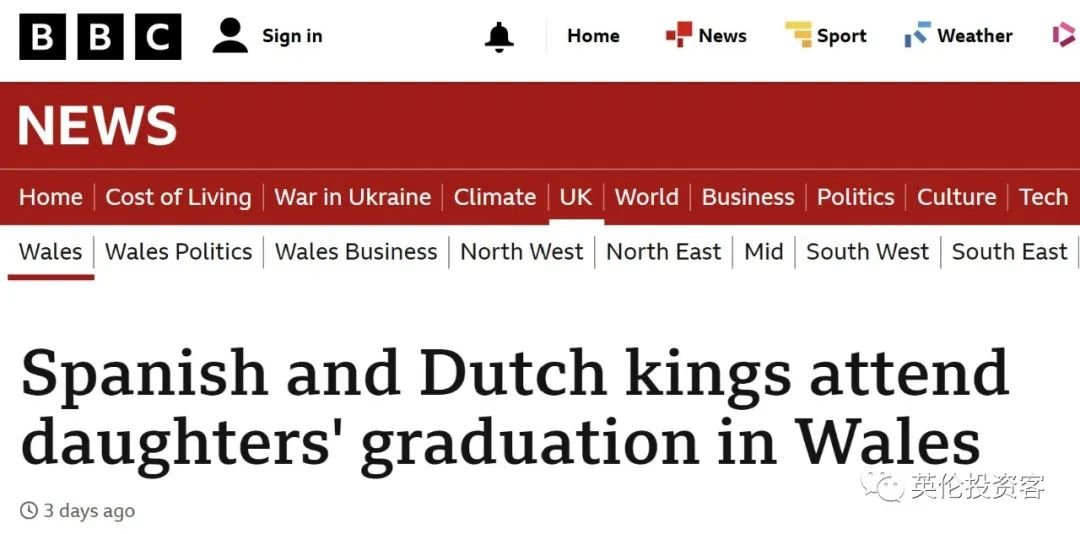This screenshot has height=534, width=1080.
Task: Choose the North West region tab
Action: 521,252
